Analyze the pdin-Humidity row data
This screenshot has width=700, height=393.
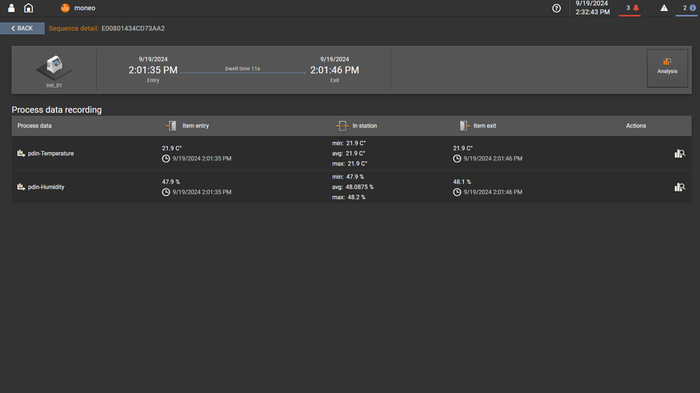[679, 187]
